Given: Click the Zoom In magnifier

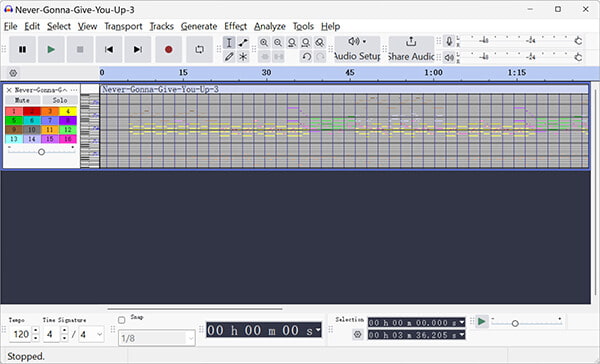Looking at the screenshot, I should coord(264,42).
